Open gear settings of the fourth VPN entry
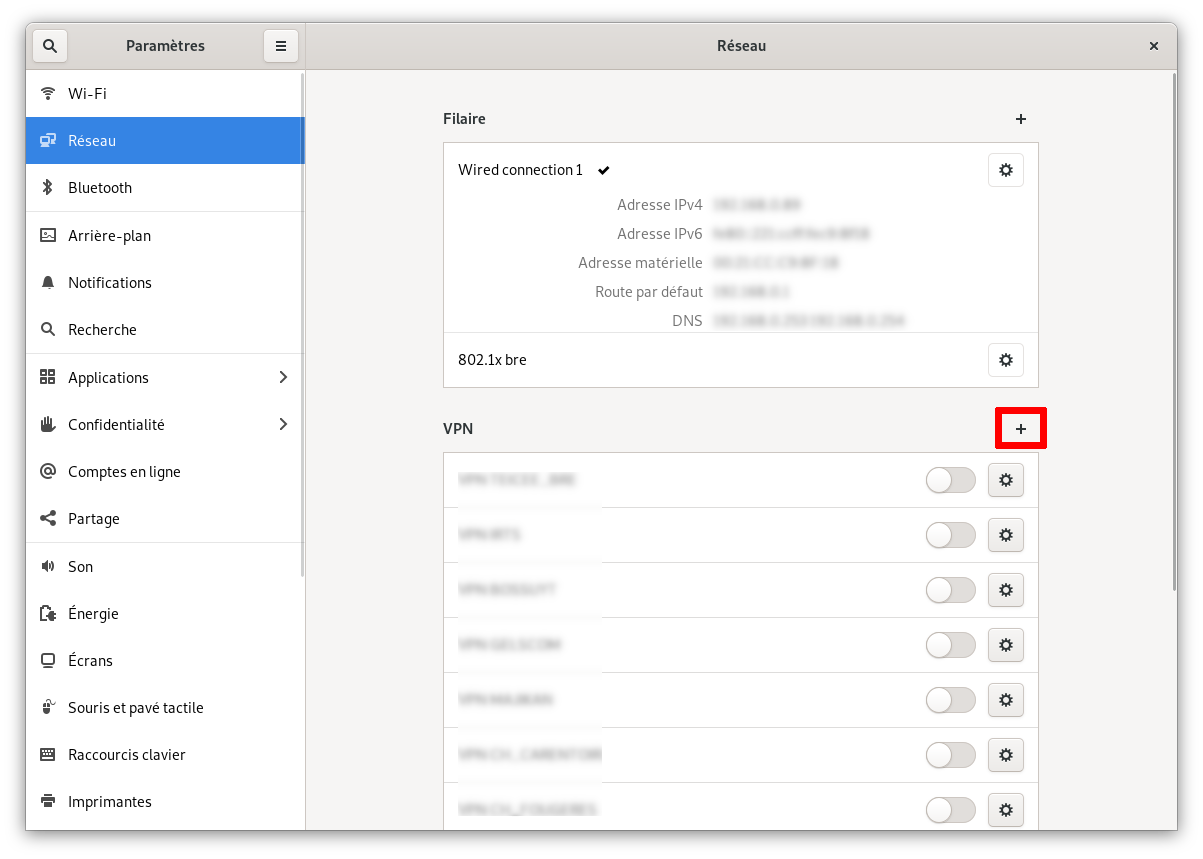This screenshot has width=1203, height=859. tap(1006, 645)
